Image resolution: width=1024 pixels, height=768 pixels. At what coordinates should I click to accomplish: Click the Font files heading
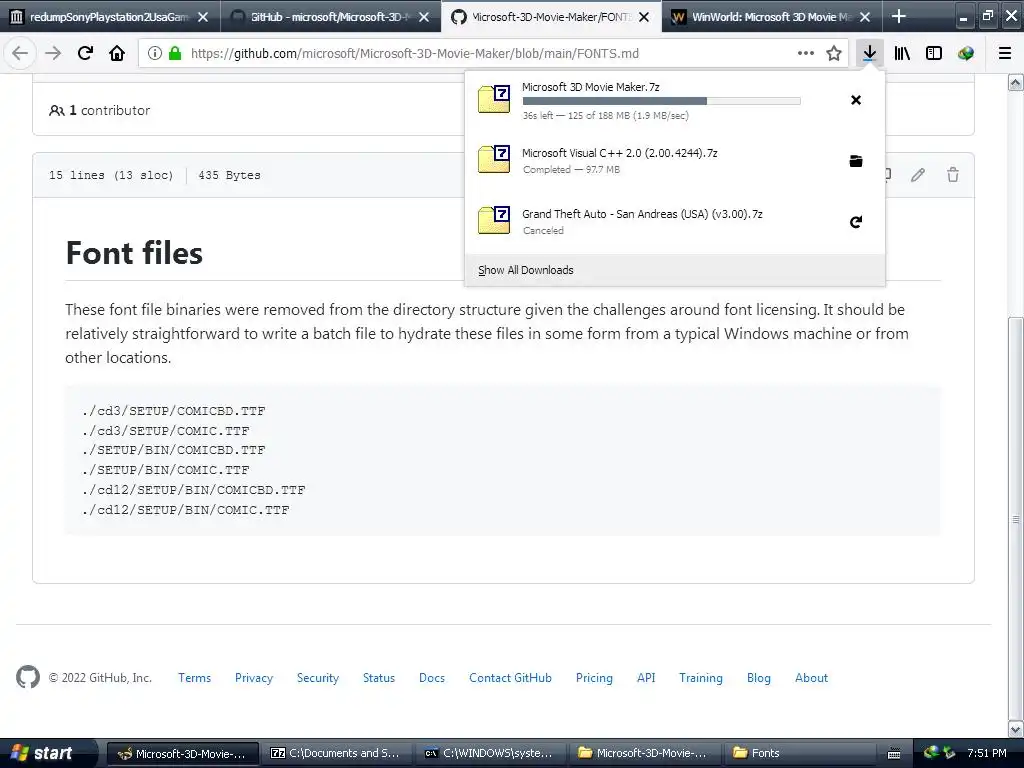pyautogui.click(x=134, y=253)
